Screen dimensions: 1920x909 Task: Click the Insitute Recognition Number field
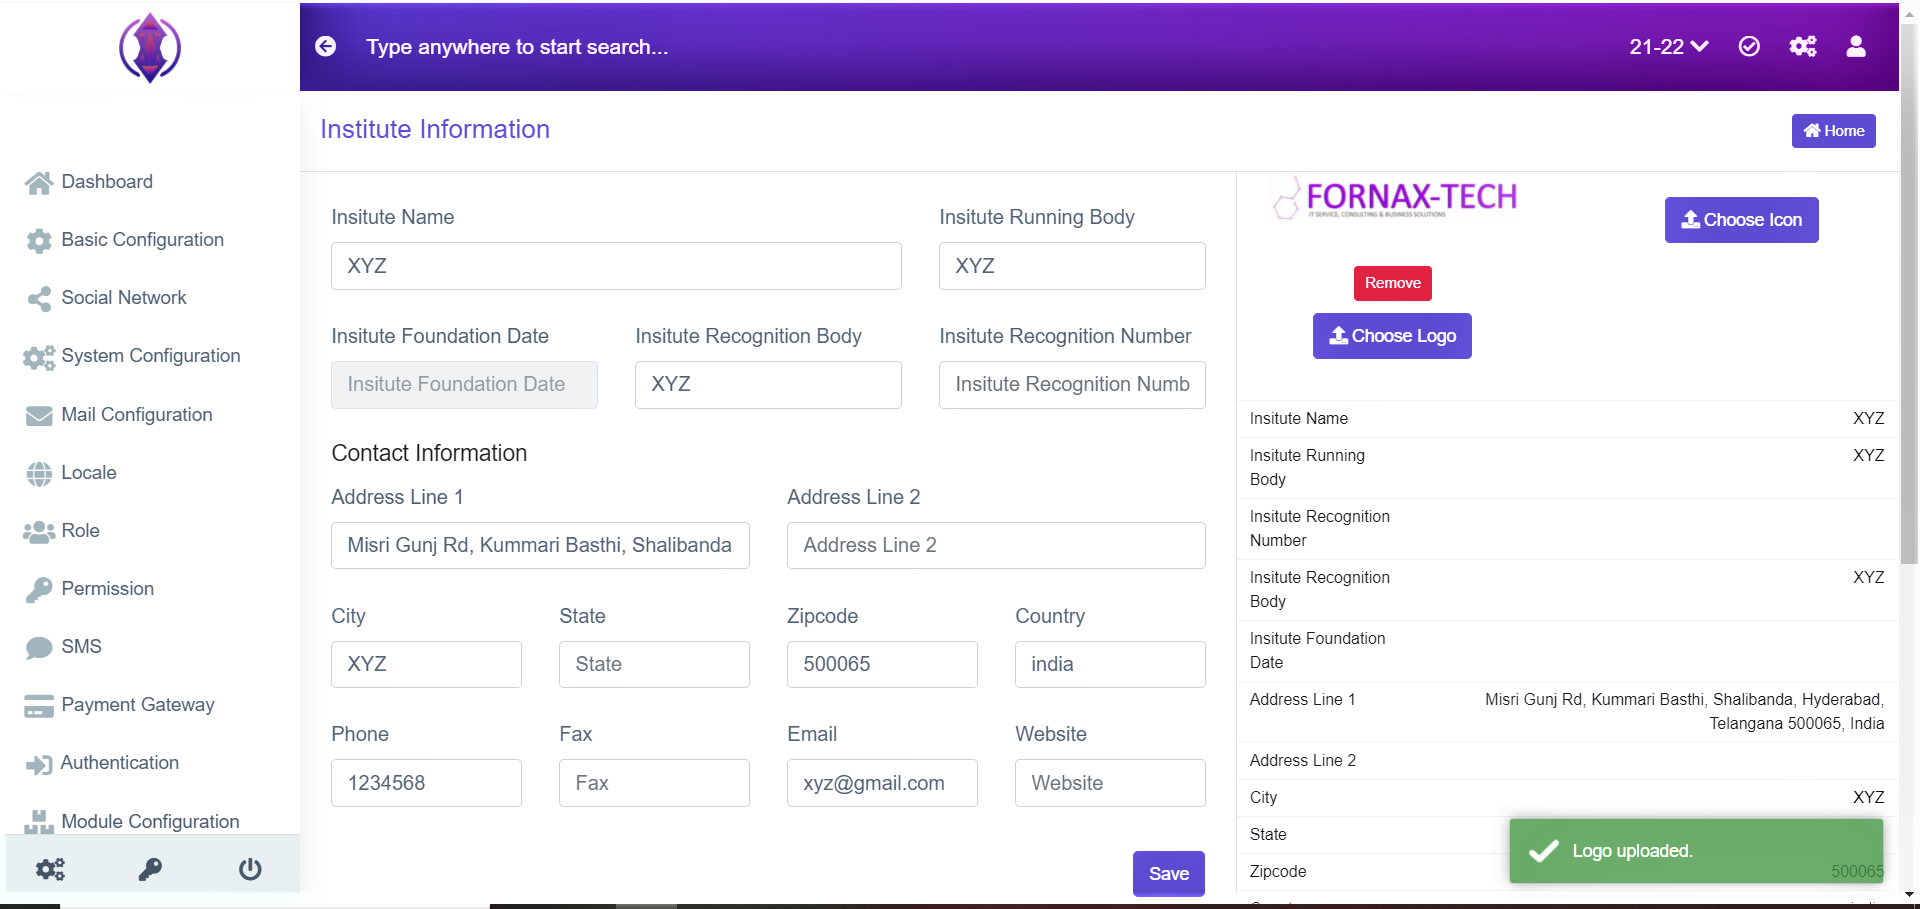(1072, 385)
